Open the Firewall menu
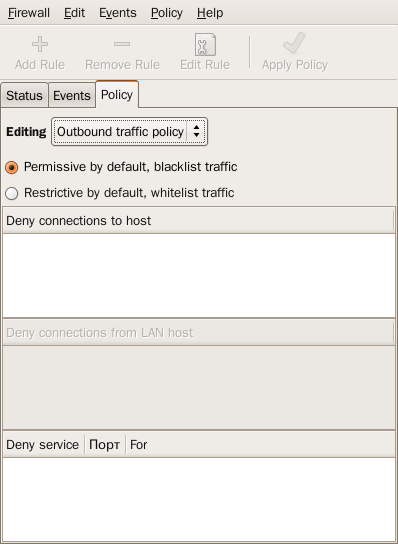This screenshot has width=398, height=544. point(29,13)
